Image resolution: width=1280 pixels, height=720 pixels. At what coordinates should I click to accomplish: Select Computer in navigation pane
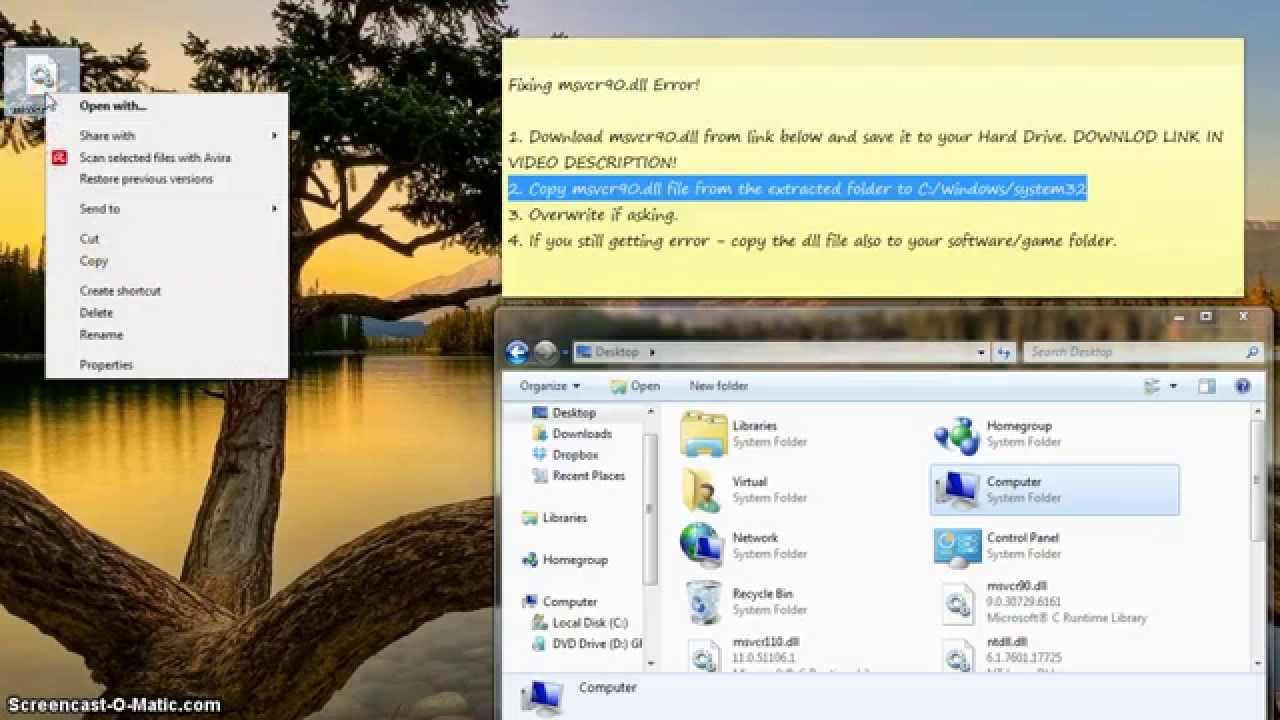point(569,602)
